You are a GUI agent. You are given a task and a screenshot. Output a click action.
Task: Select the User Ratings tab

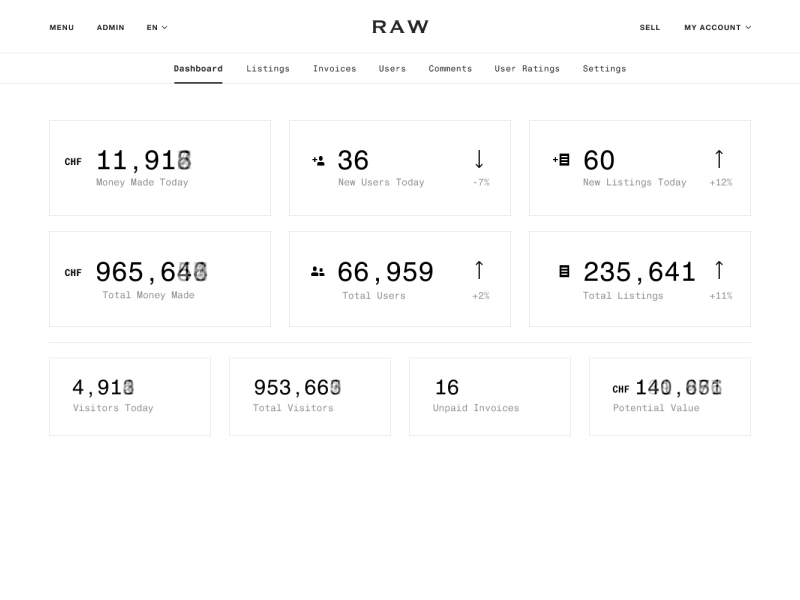(x=527, y=69)
